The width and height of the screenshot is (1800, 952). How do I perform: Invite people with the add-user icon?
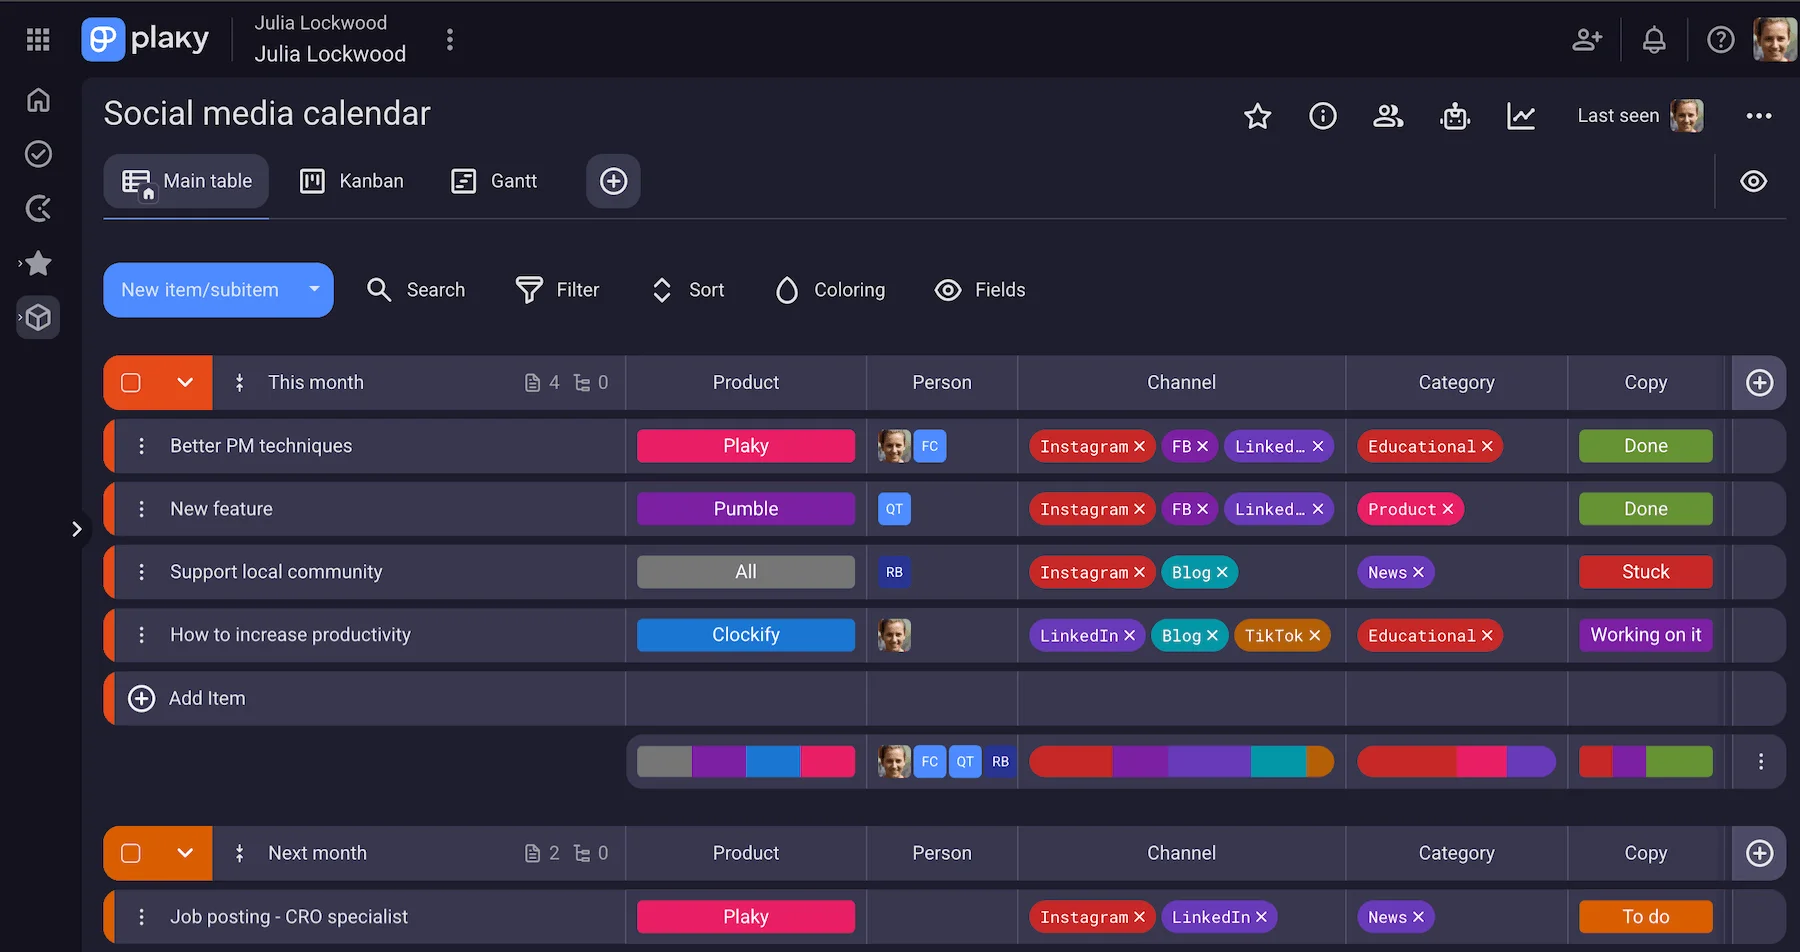(x=1587, y=40)
